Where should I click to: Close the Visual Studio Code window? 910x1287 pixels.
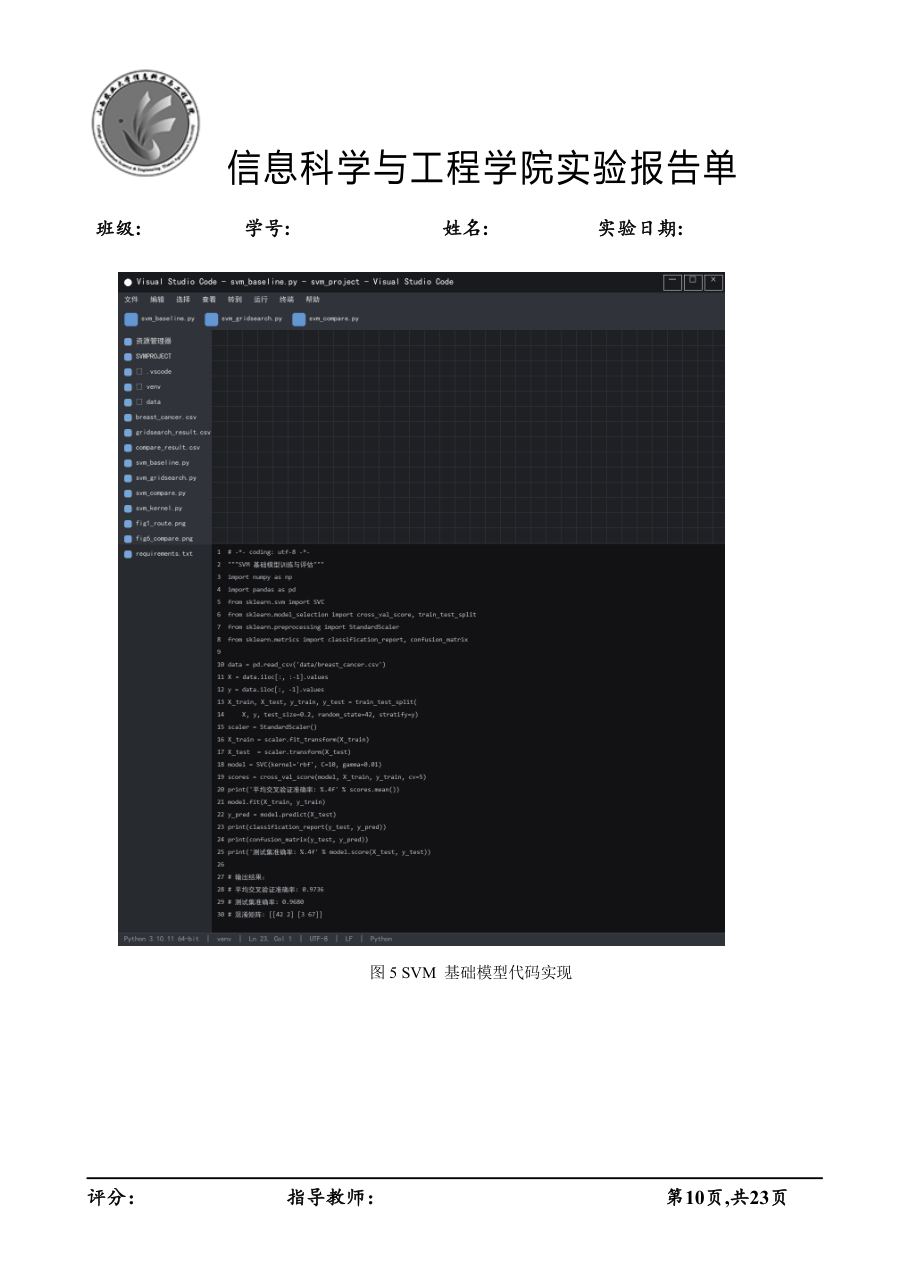[713, 282]
